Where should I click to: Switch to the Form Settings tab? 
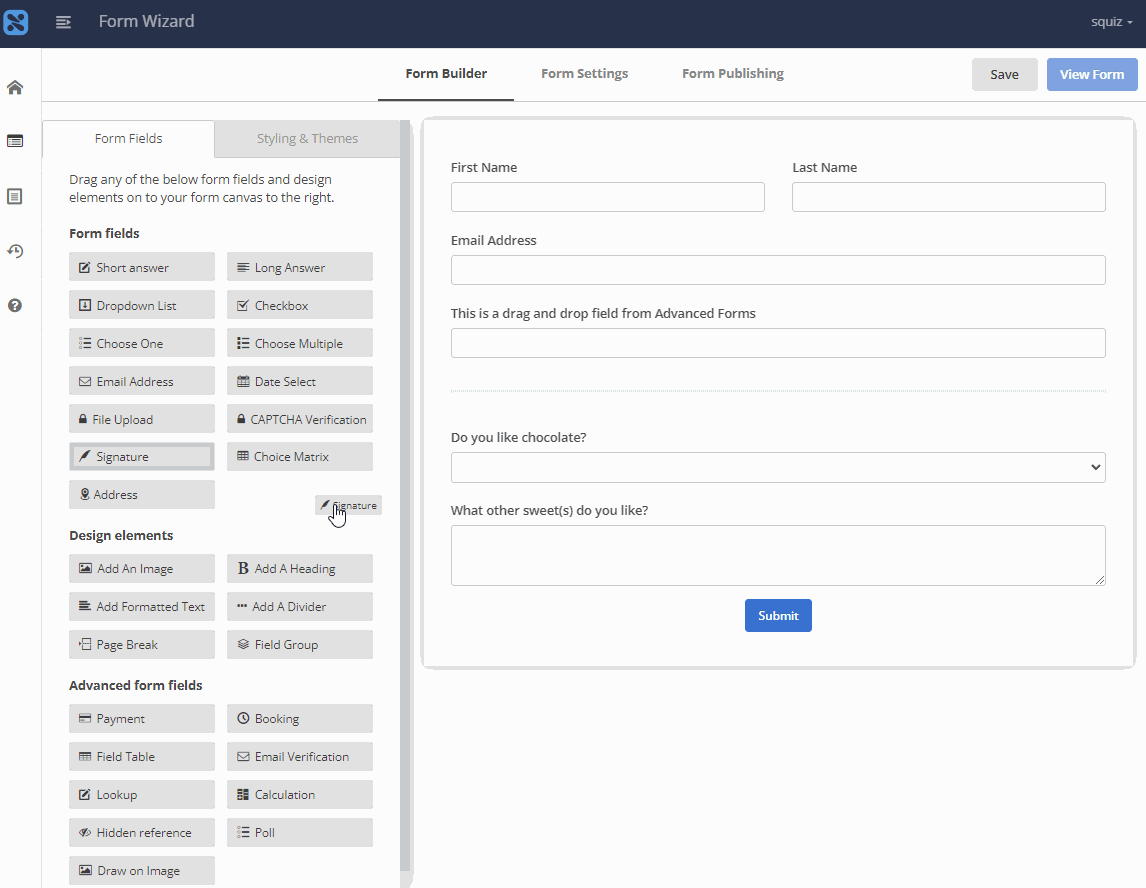tap(585, 74)
